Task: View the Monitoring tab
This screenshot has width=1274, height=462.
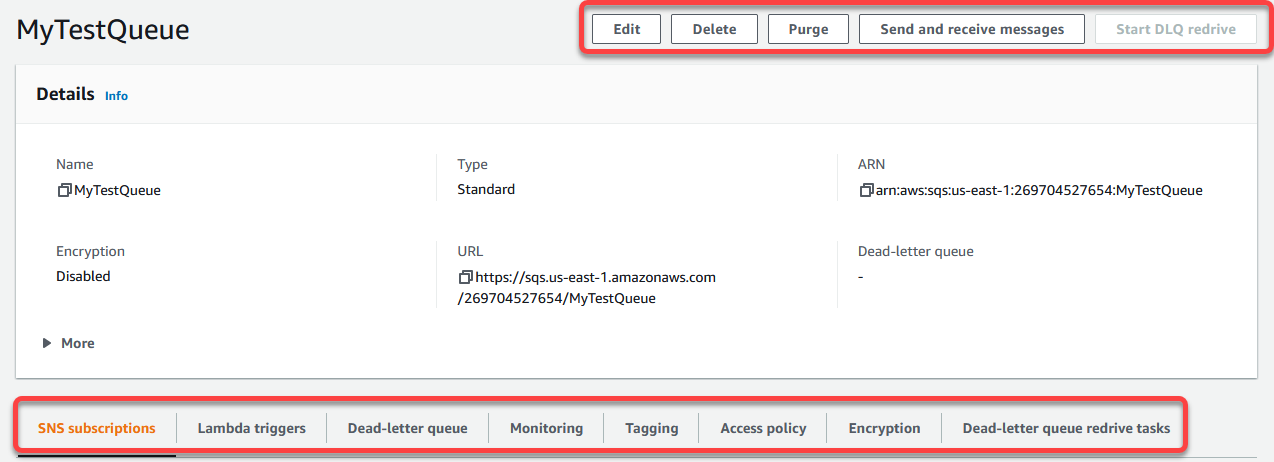Action: pos(546,428)
